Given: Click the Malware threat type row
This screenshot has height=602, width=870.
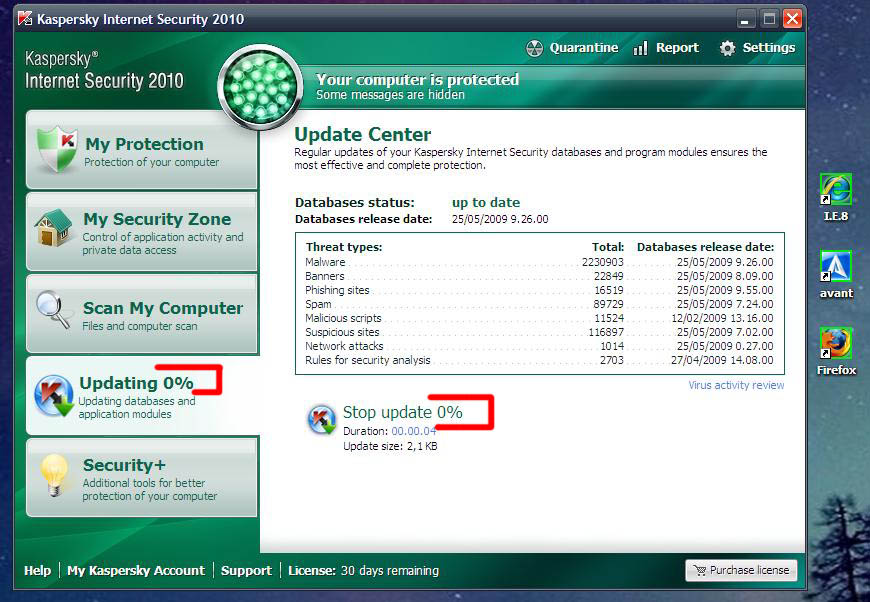Looking at the screenshot, I should pyautogui.click(x=539, y=262).
